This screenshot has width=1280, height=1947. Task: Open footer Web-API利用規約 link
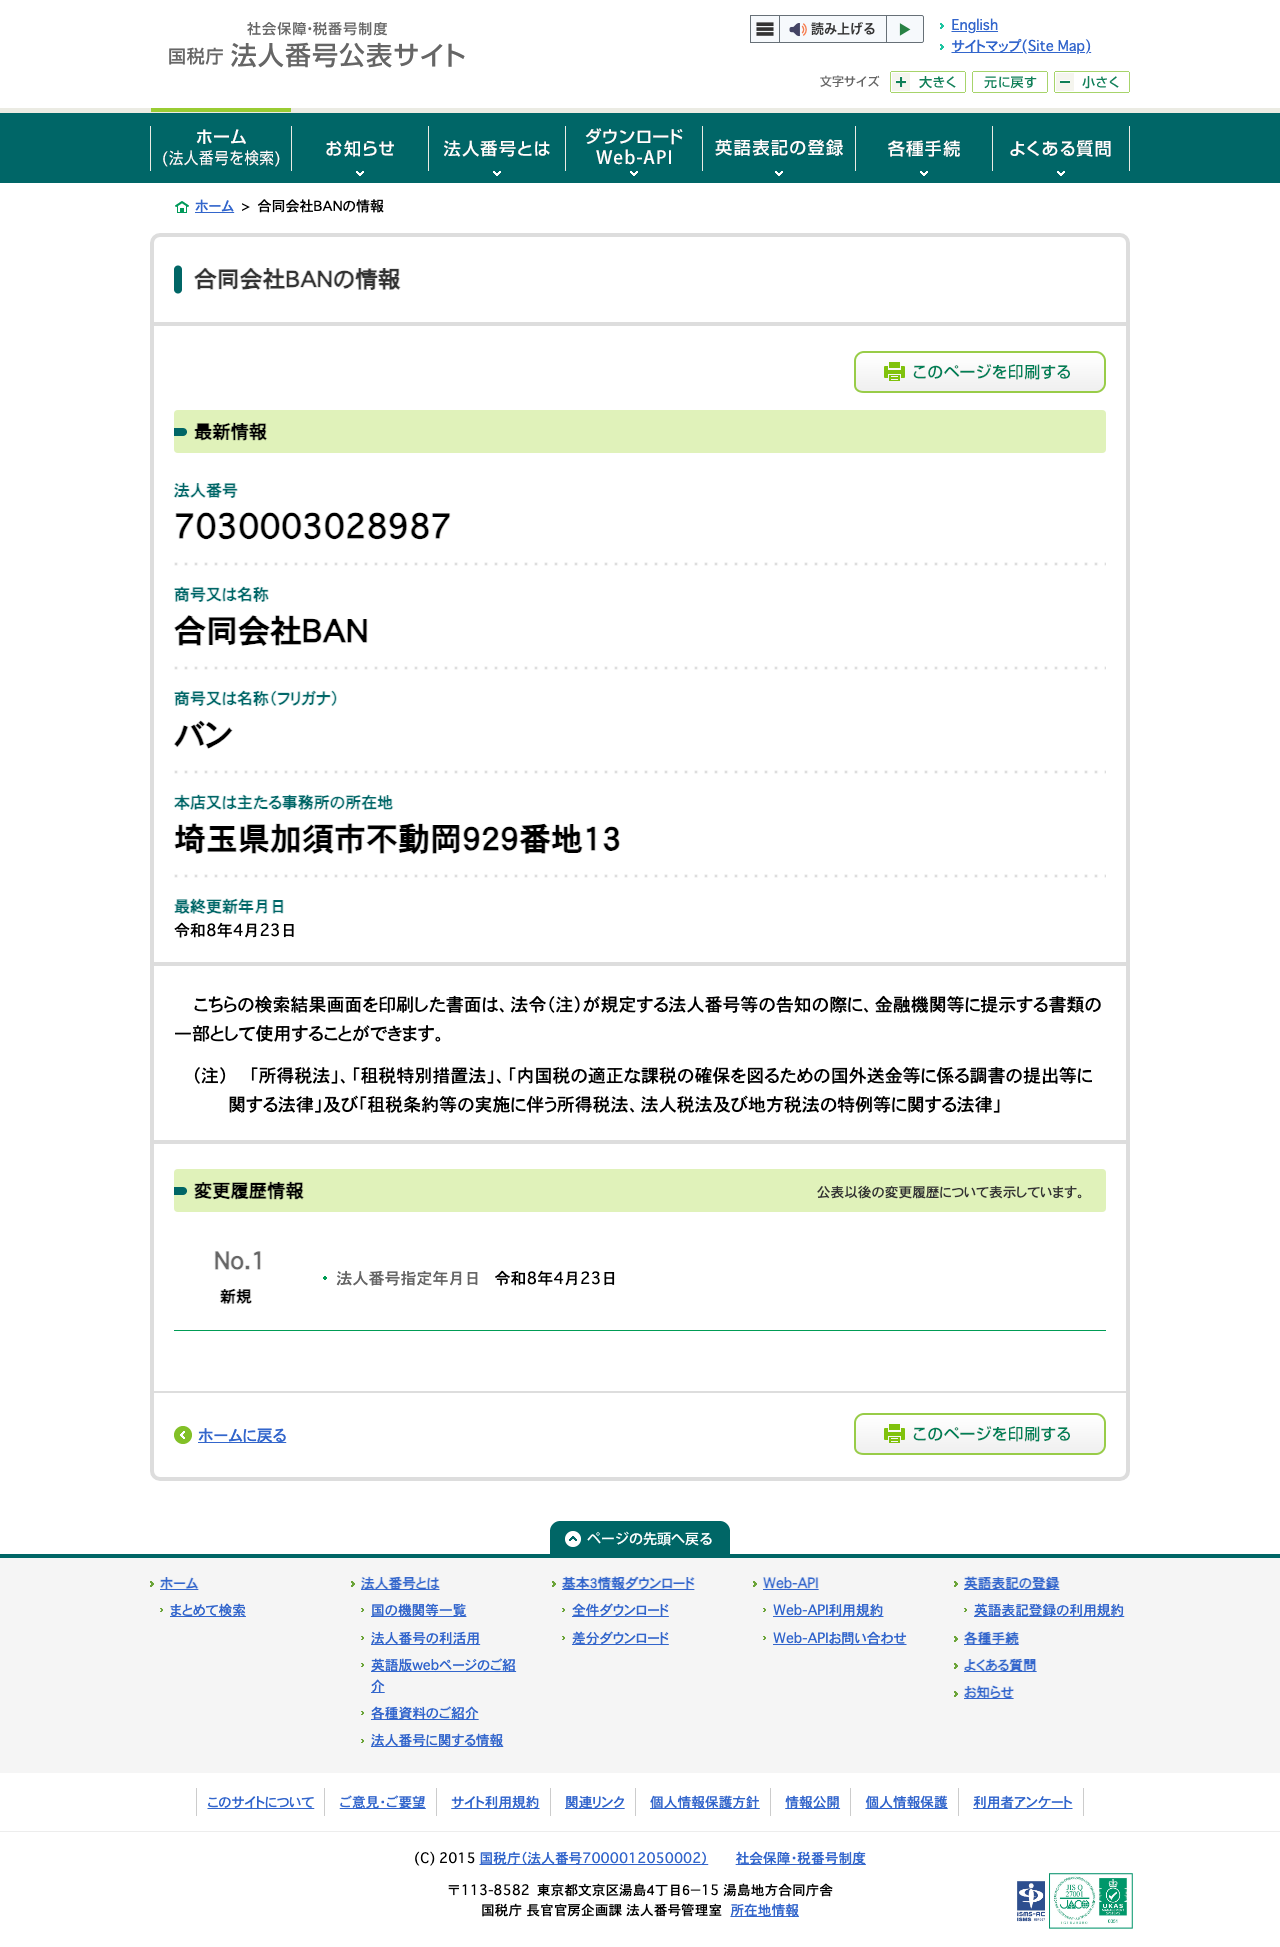point(828,1610)
